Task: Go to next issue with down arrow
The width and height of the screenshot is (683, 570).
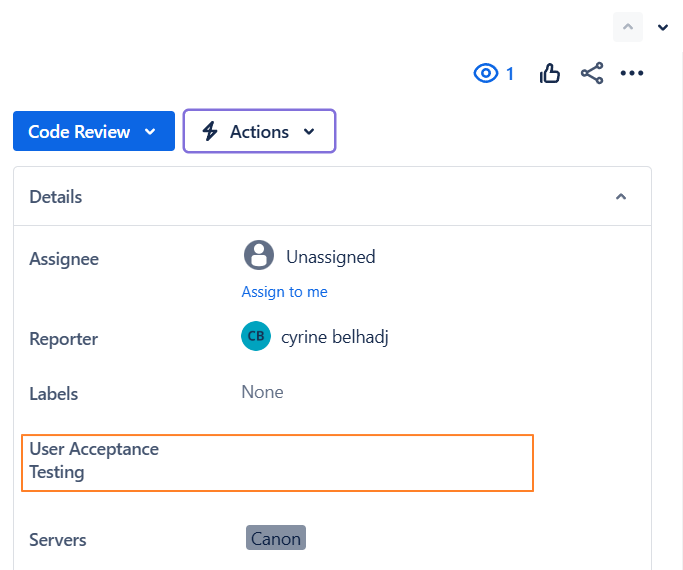Action: pyautogui.click(x=663, y=27)
